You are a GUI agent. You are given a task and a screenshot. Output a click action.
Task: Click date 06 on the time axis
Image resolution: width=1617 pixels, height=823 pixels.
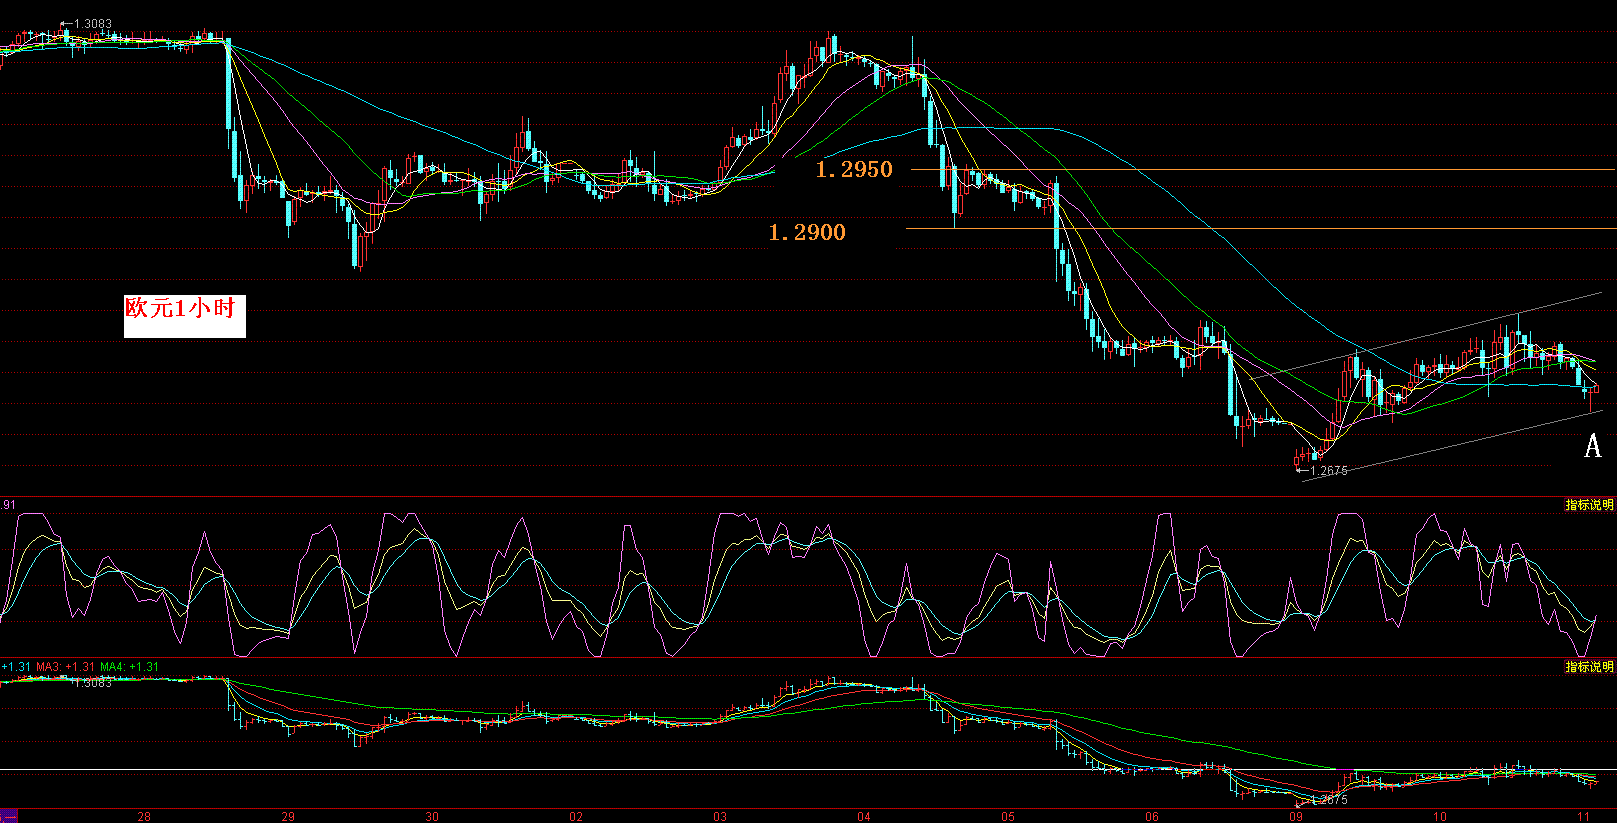(1152, 816)
